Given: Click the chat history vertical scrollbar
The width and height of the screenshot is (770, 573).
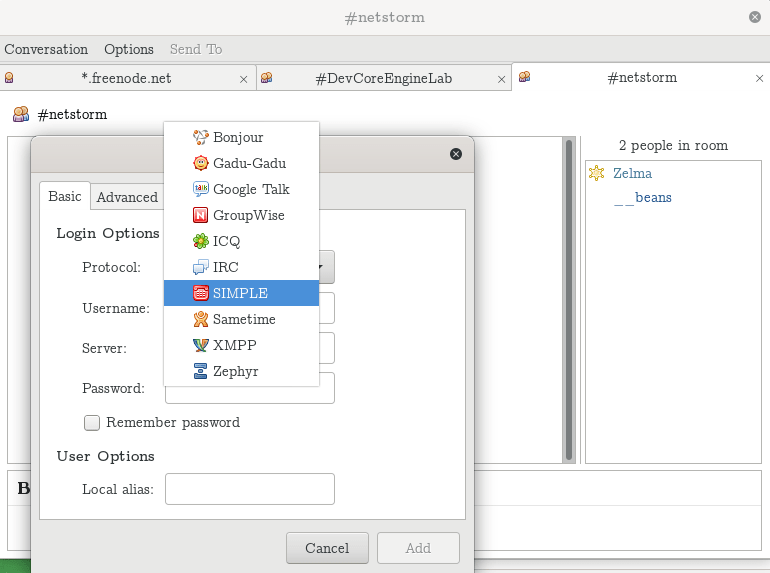Looking at the screenshot, I should coord(569,300).
